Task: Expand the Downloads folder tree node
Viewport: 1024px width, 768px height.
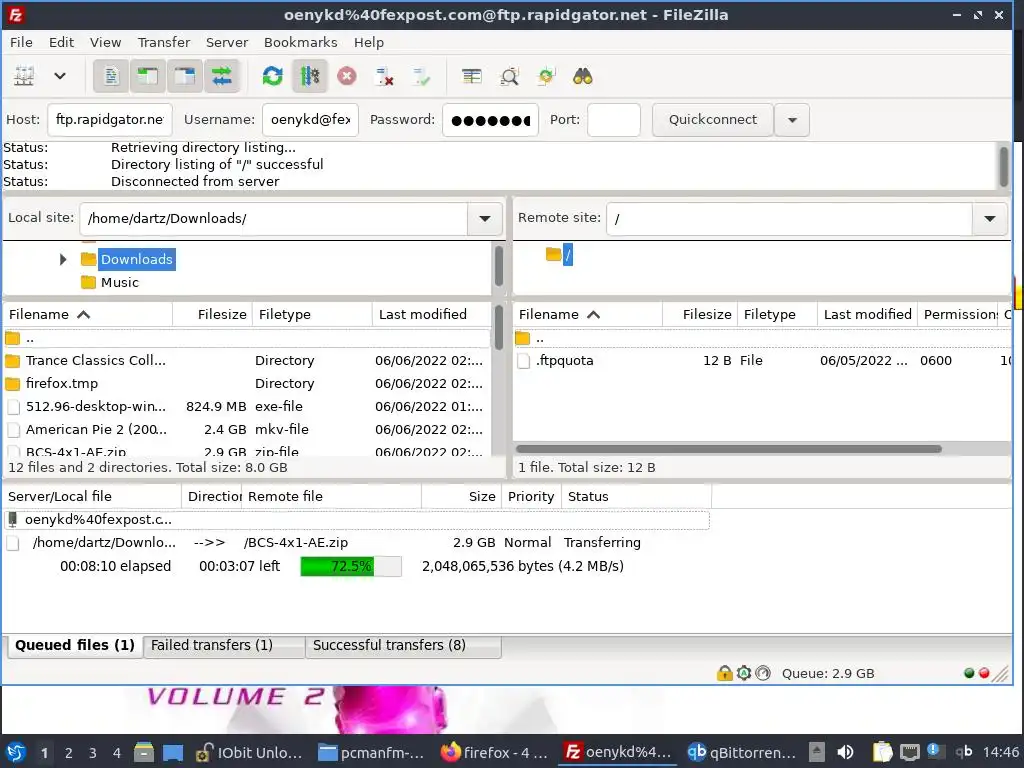Action: (x=63, y=259)
